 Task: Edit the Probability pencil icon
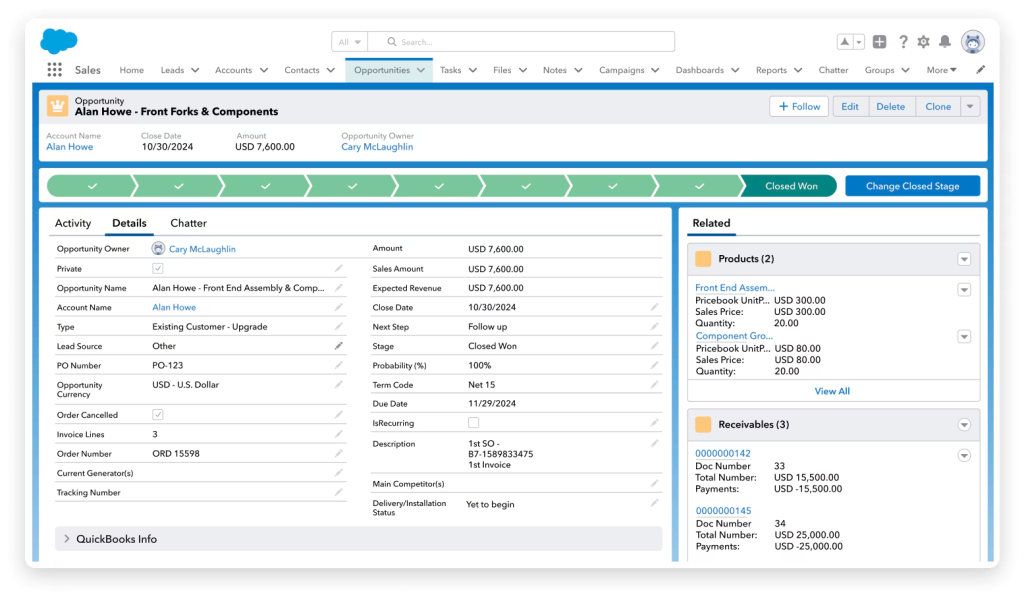click(x=654, y=365)
